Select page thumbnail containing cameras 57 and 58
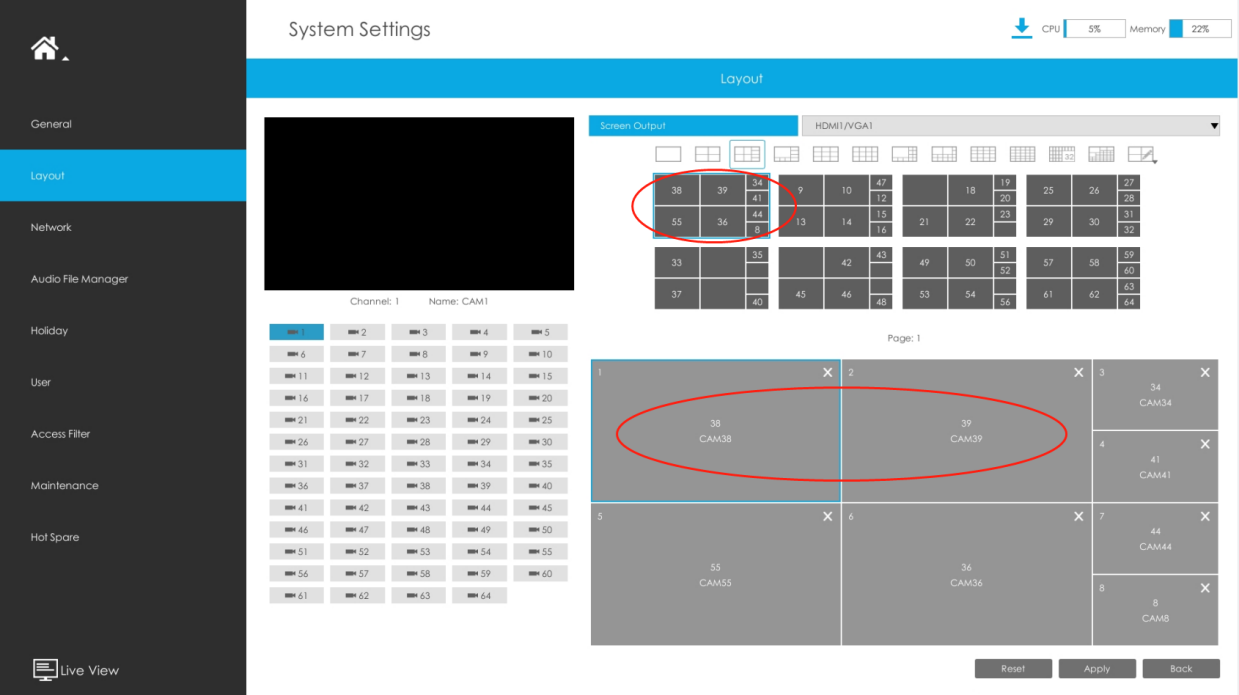This screenshot has height=695, width=1239. [x=1083, y=278]
